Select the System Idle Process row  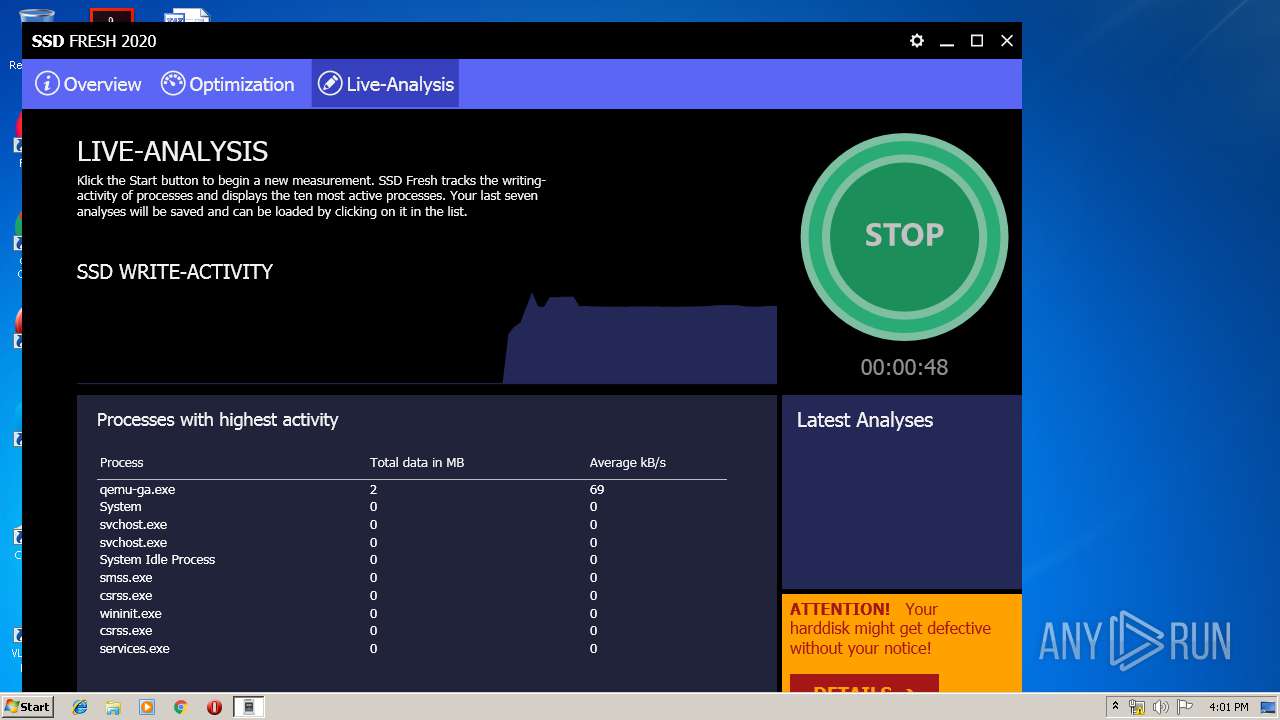tap(412, 560)
